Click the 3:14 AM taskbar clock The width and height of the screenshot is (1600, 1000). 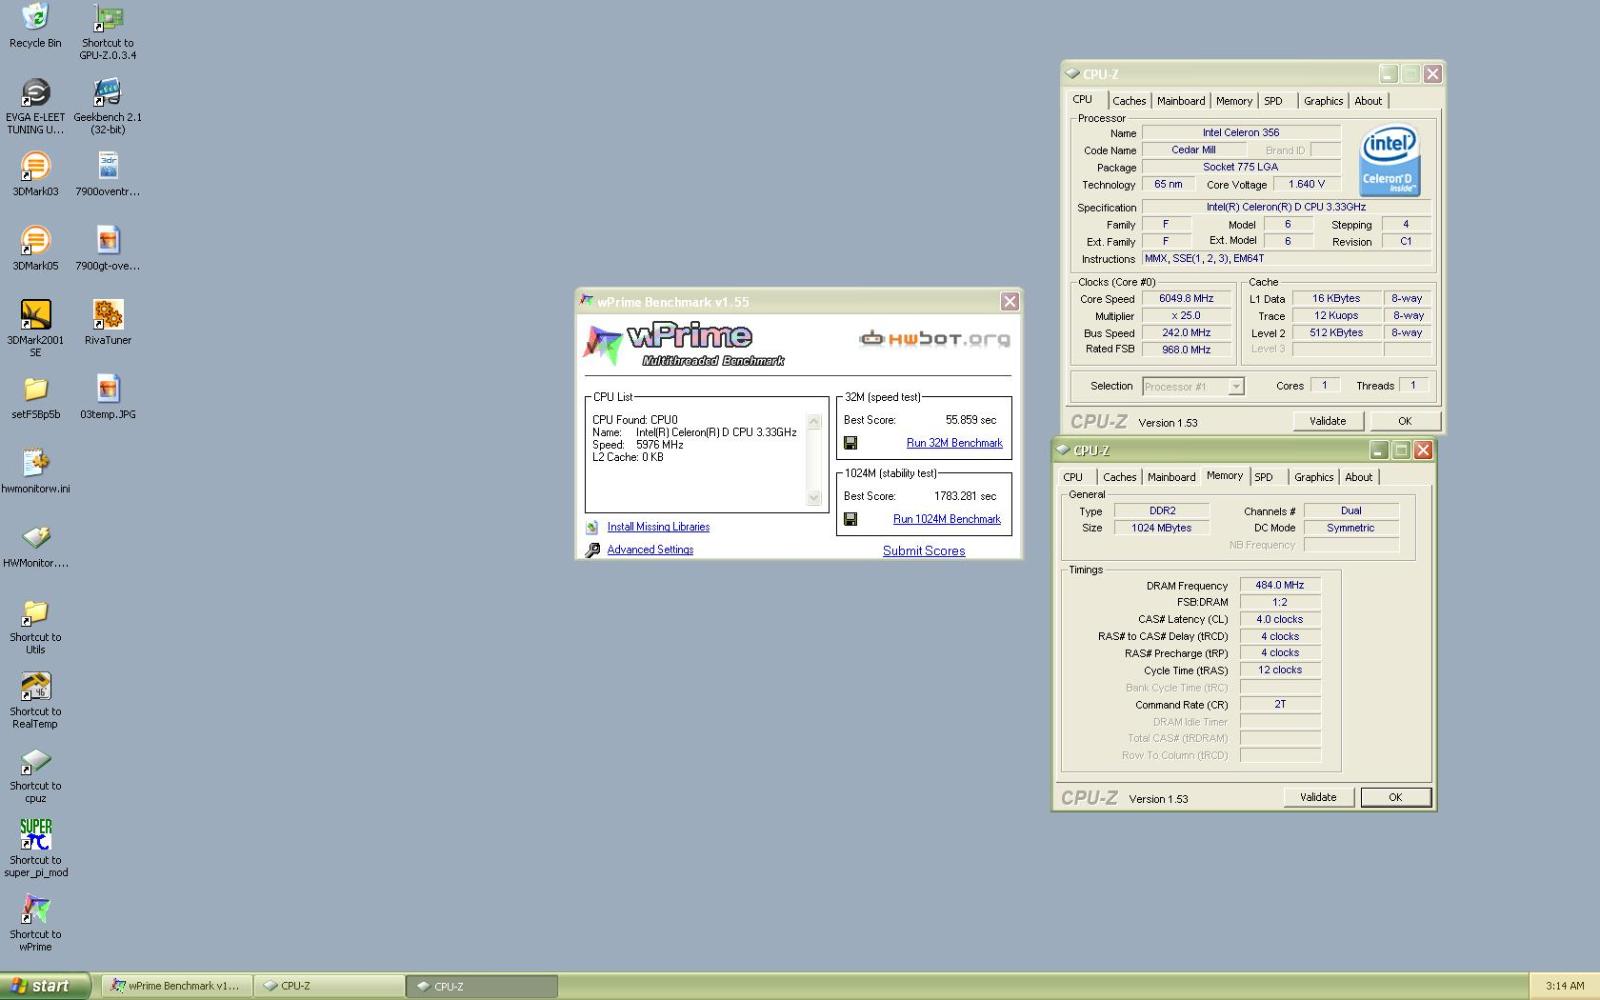point(1564,986)
